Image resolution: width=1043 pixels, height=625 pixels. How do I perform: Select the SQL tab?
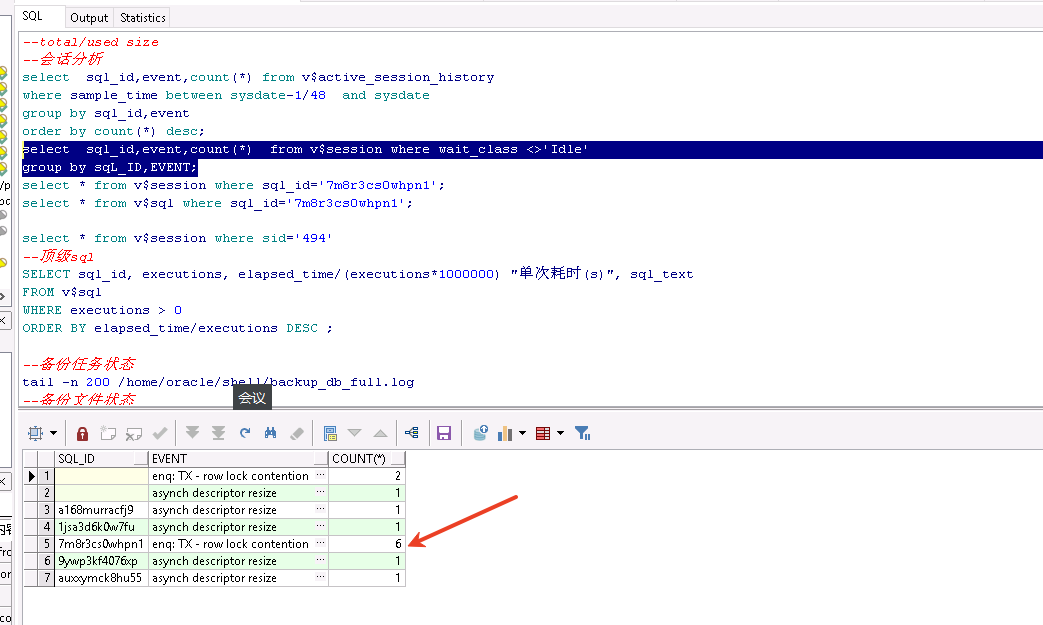coord(33,16)
